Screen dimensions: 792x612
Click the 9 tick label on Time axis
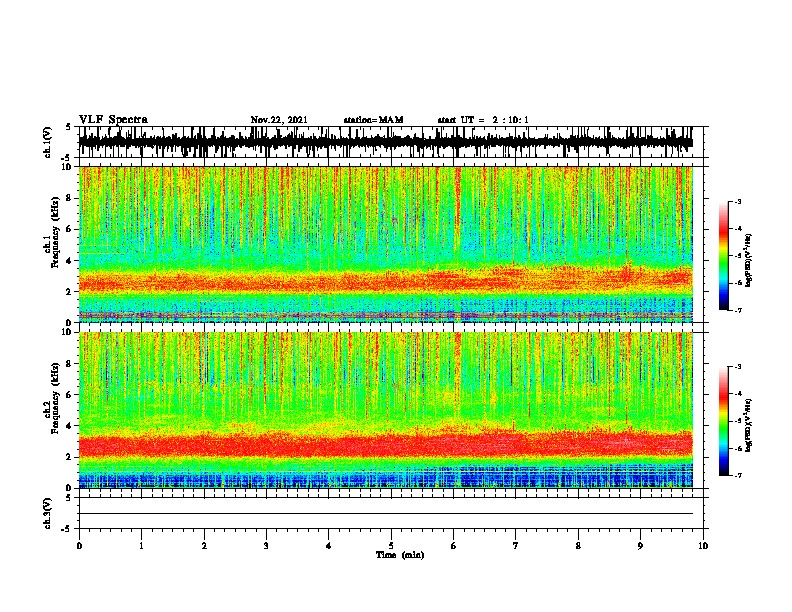pos(640,545)
